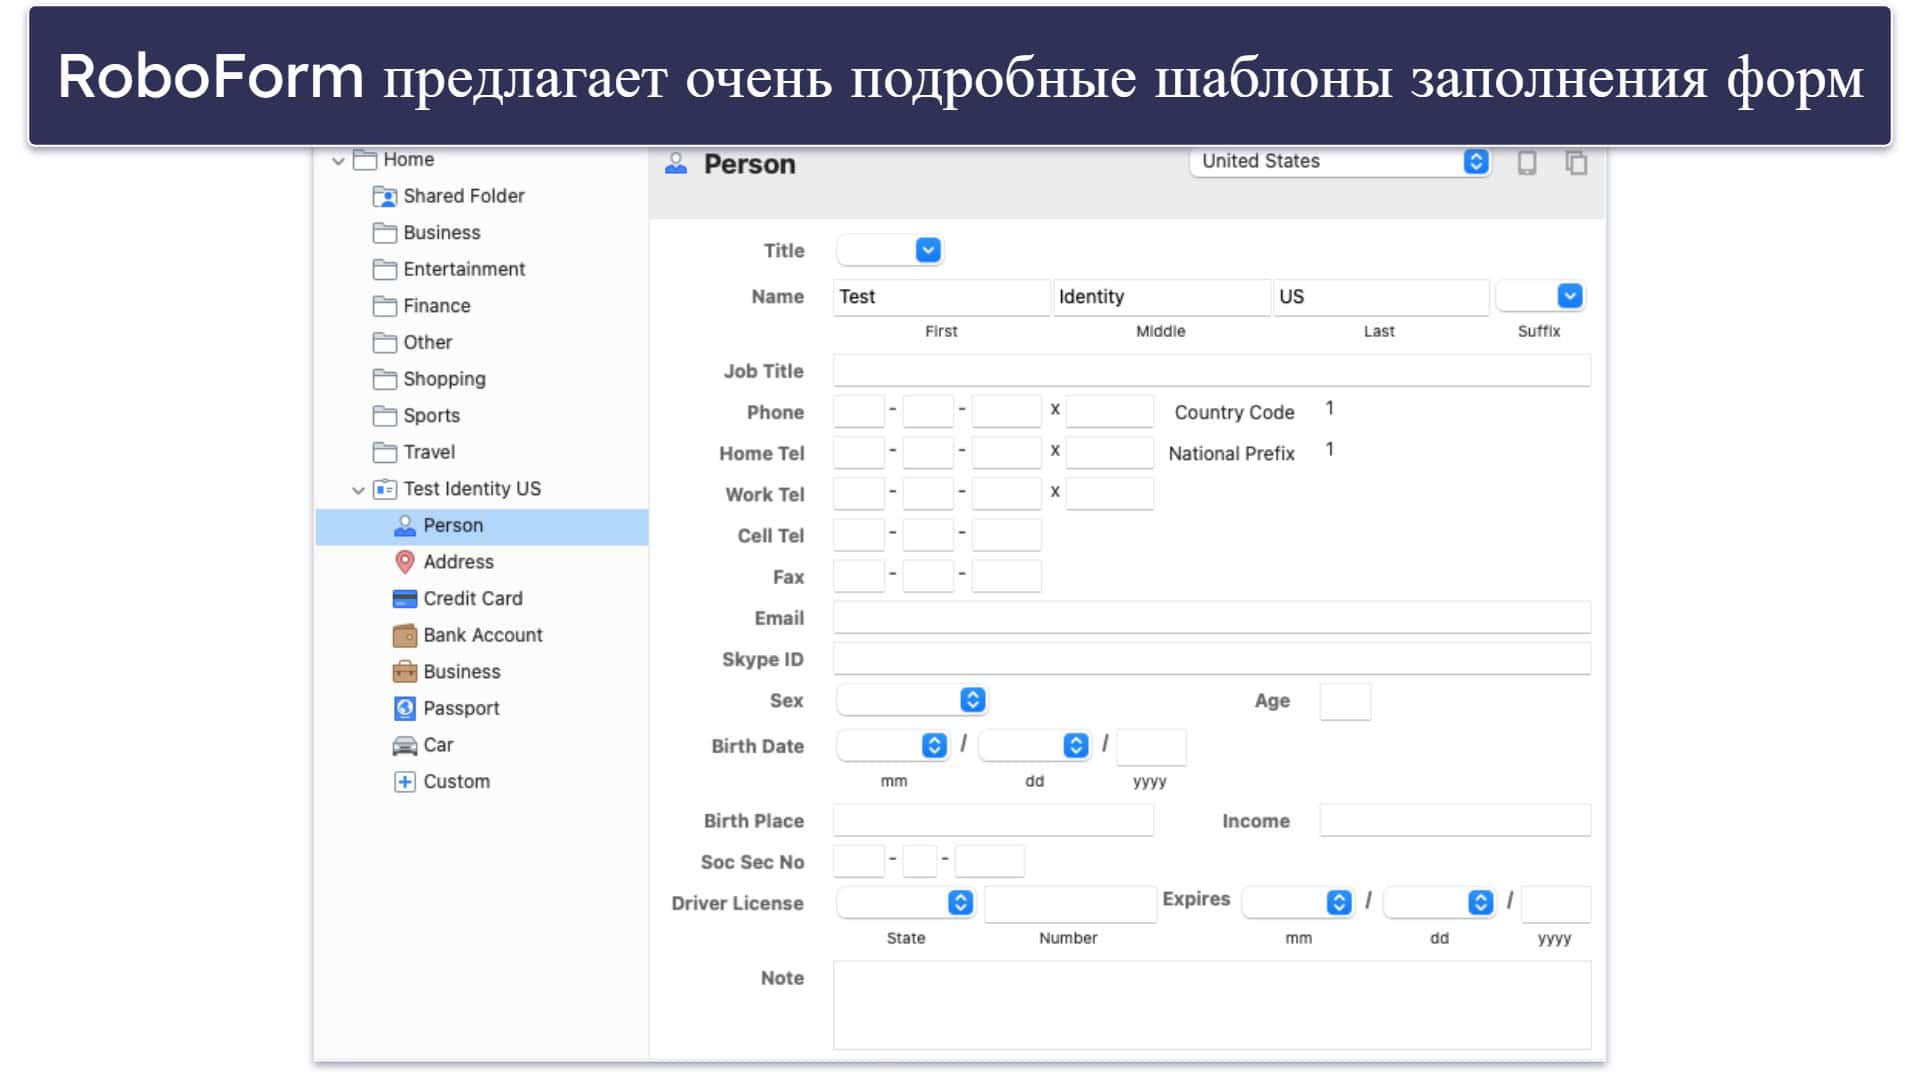Click the Home folder icon
Image resolution: width=1919 pixels, height=1072 pixels.
click(x=365, y=160)
